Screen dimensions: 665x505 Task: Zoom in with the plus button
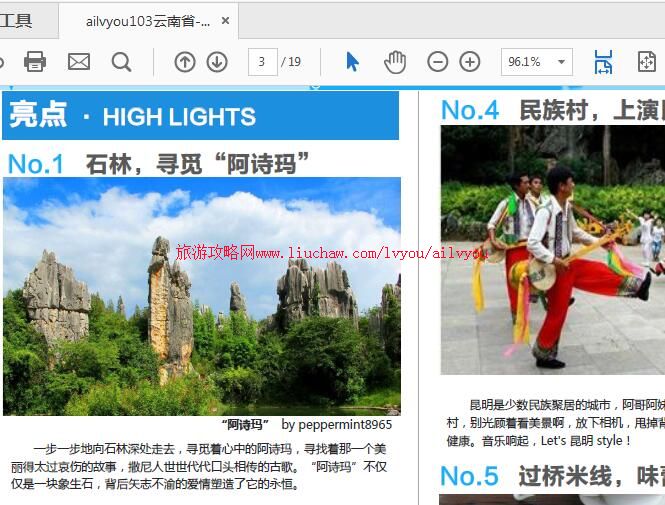(470, 62)
